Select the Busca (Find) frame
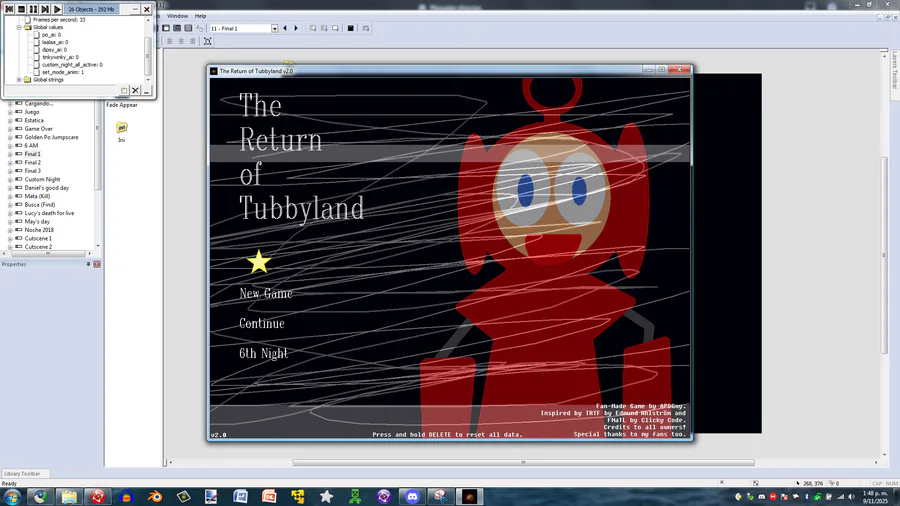Viewport: 900px width, 506px height. click(x=40, y=205)
